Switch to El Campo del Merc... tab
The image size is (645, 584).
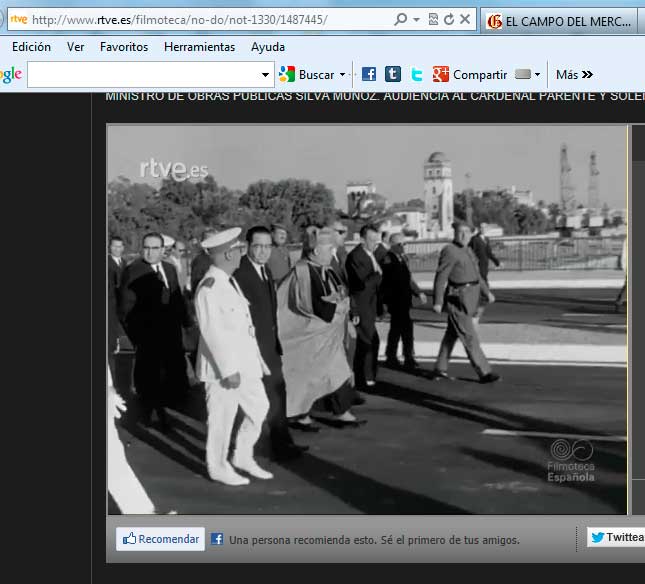coord(560,21)
